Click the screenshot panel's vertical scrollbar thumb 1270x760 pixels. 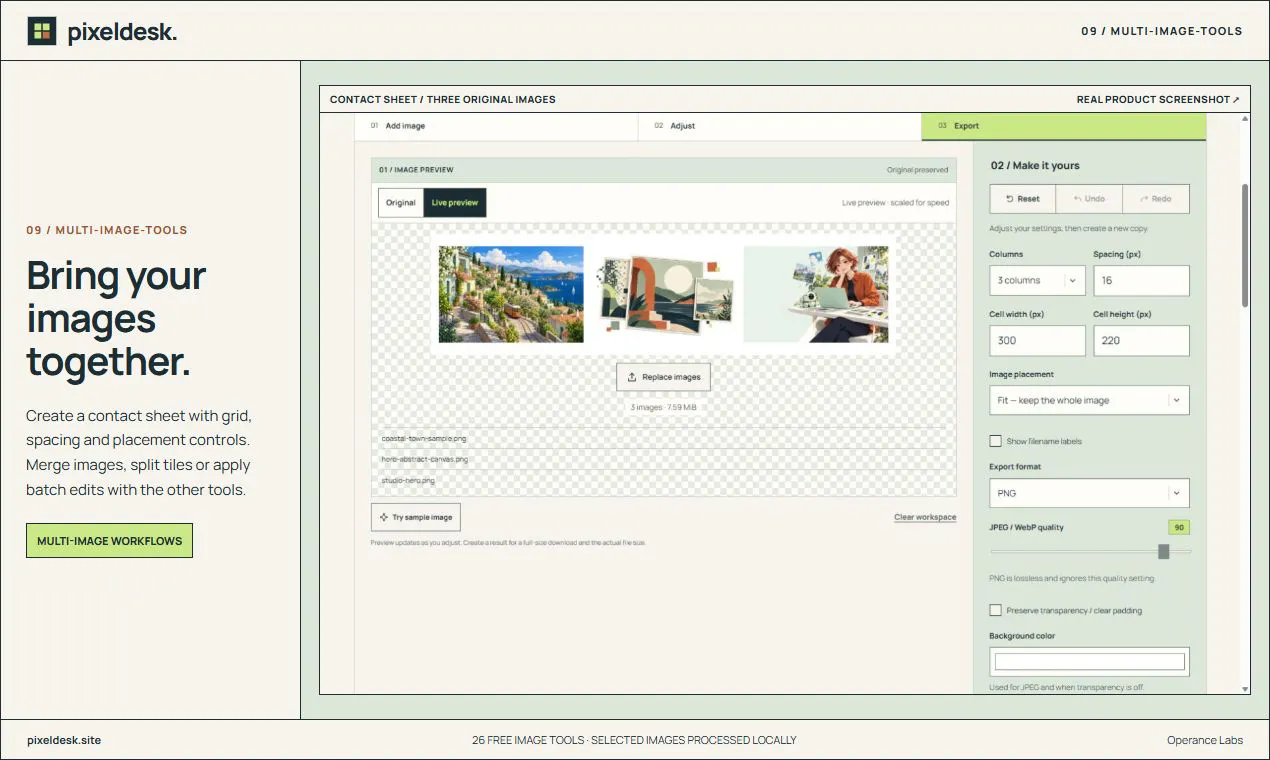pos(1245,245)
